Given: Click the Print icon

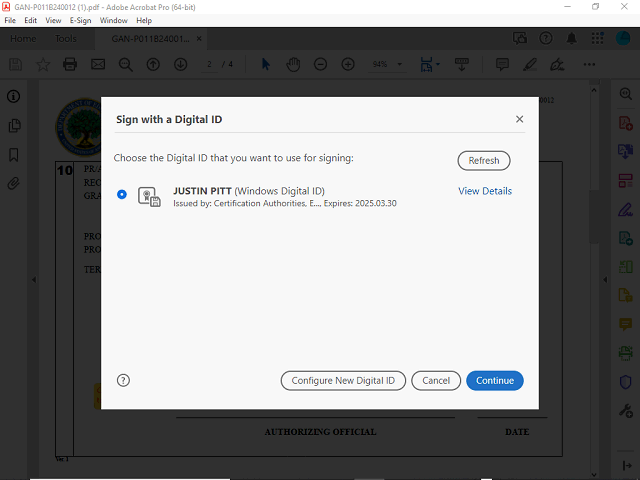Looking at the screenshot, I should click(70, 64).
